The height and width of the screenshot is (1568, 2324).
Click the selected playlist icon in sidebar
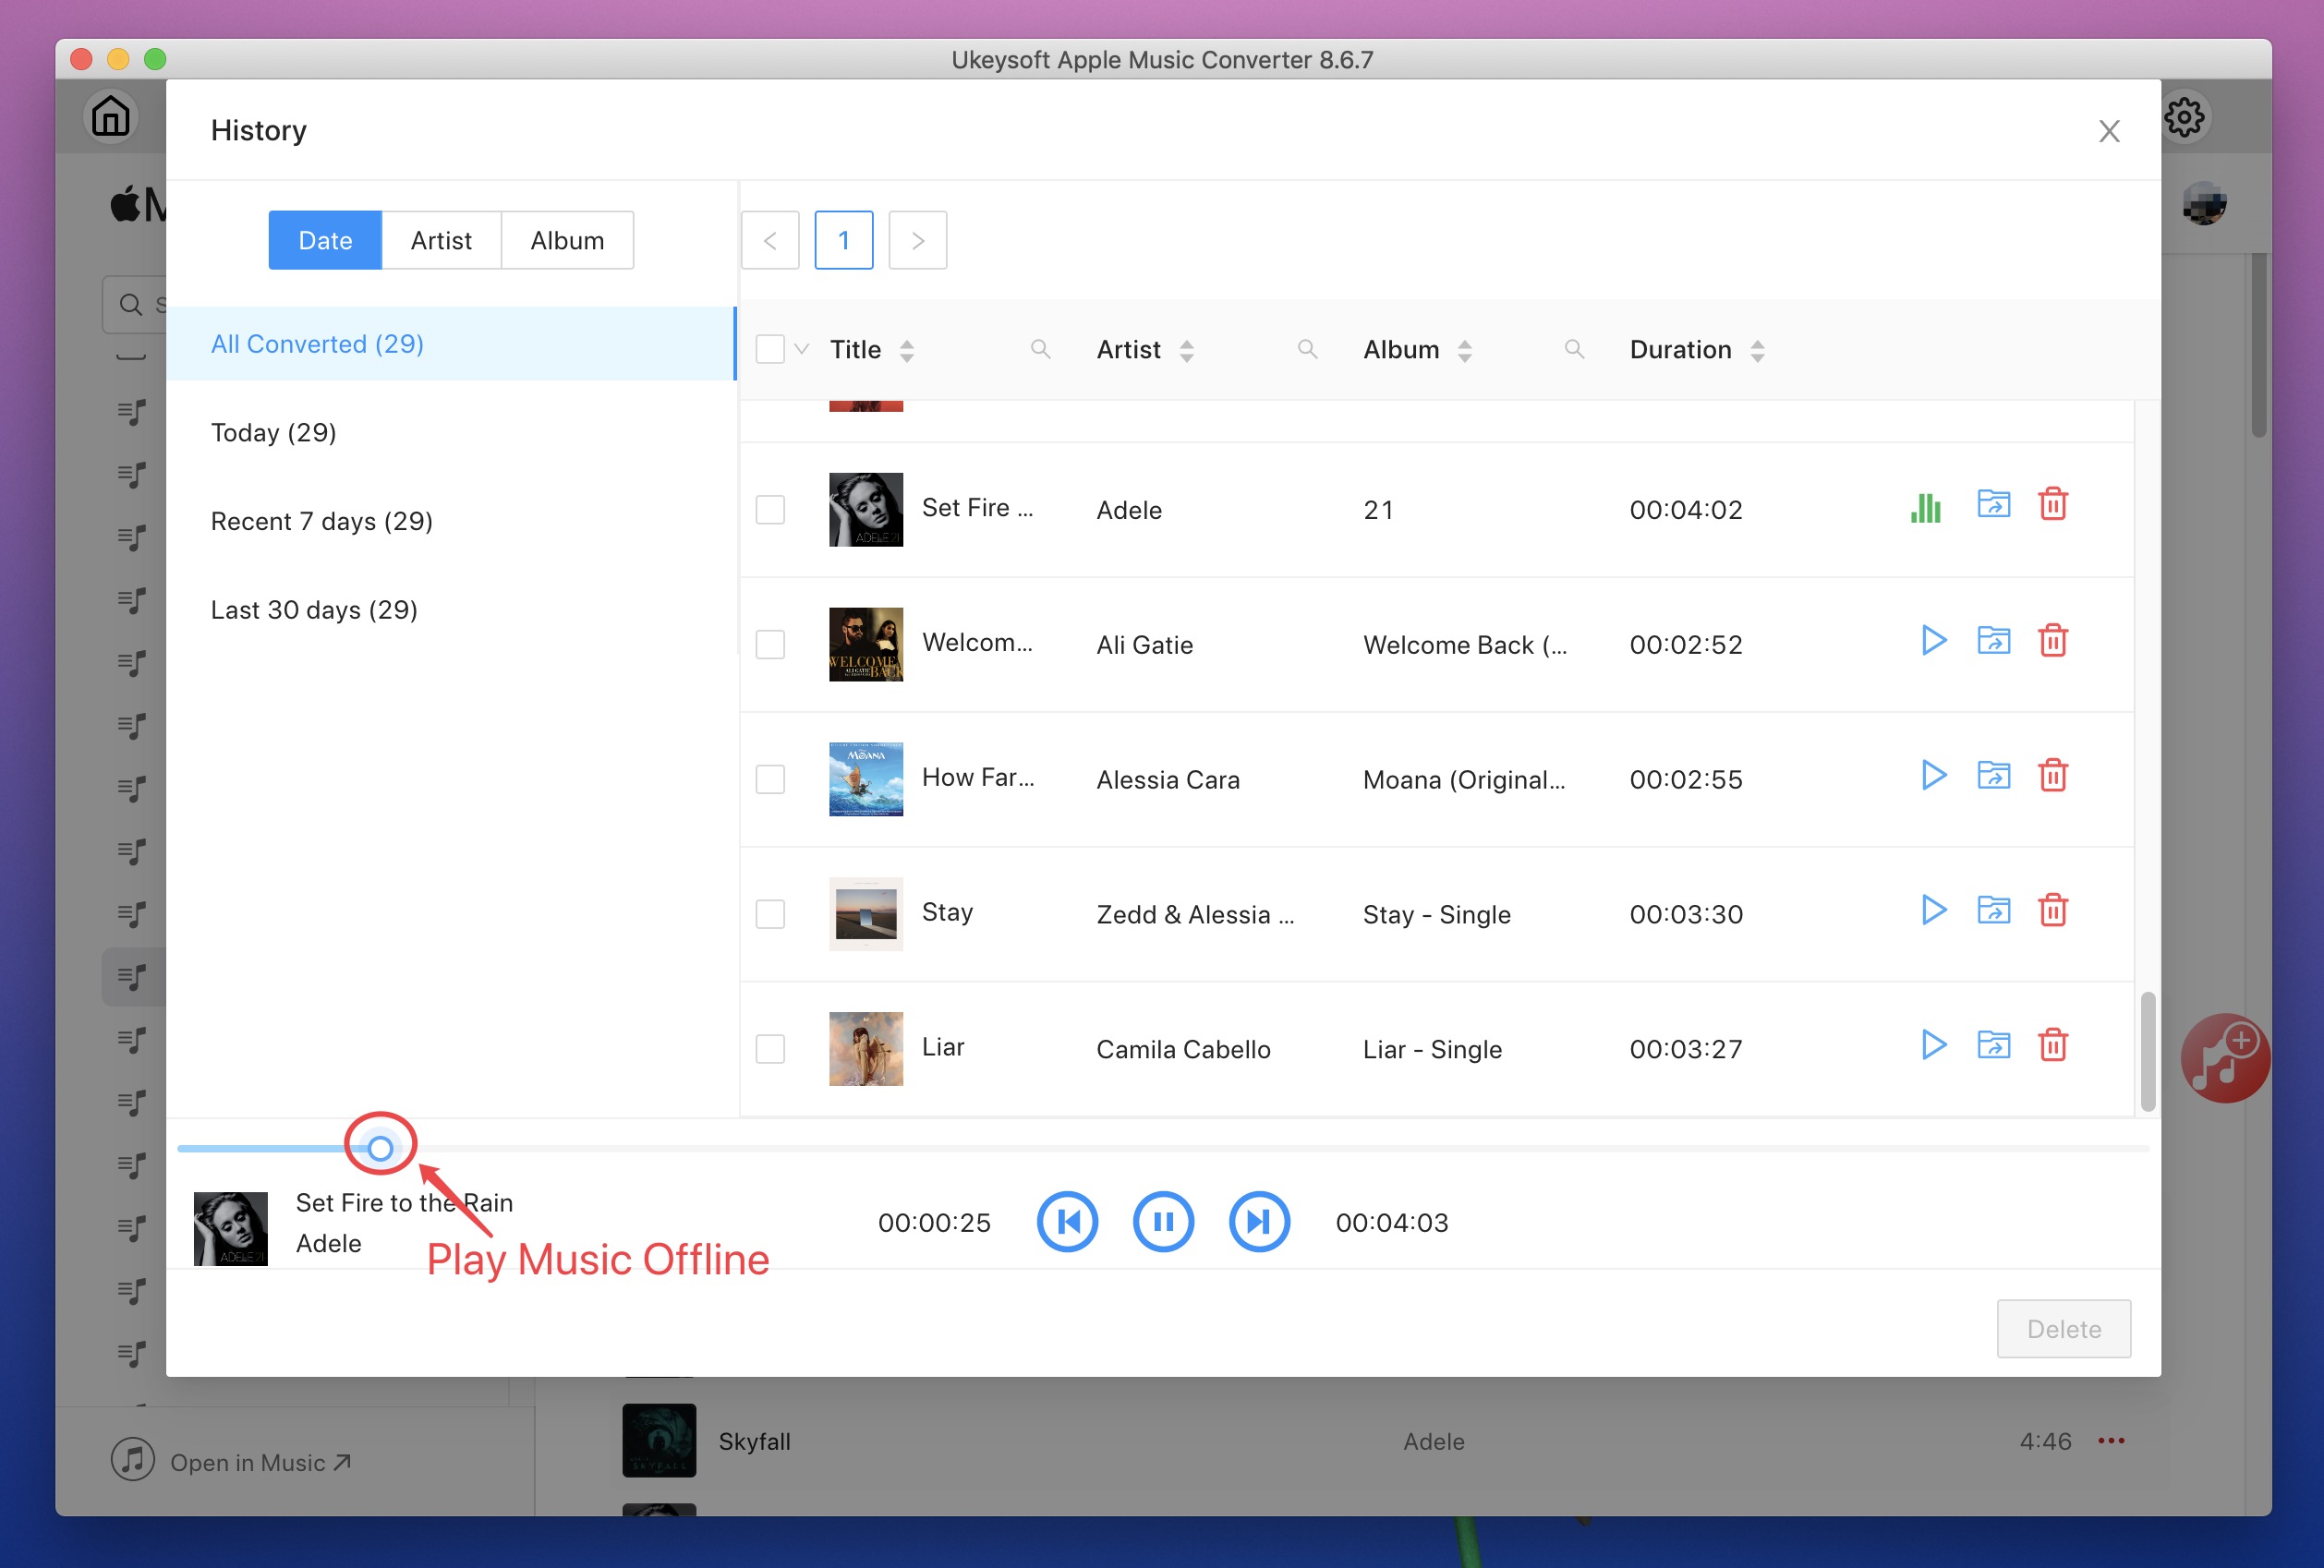tap(133, 976)
